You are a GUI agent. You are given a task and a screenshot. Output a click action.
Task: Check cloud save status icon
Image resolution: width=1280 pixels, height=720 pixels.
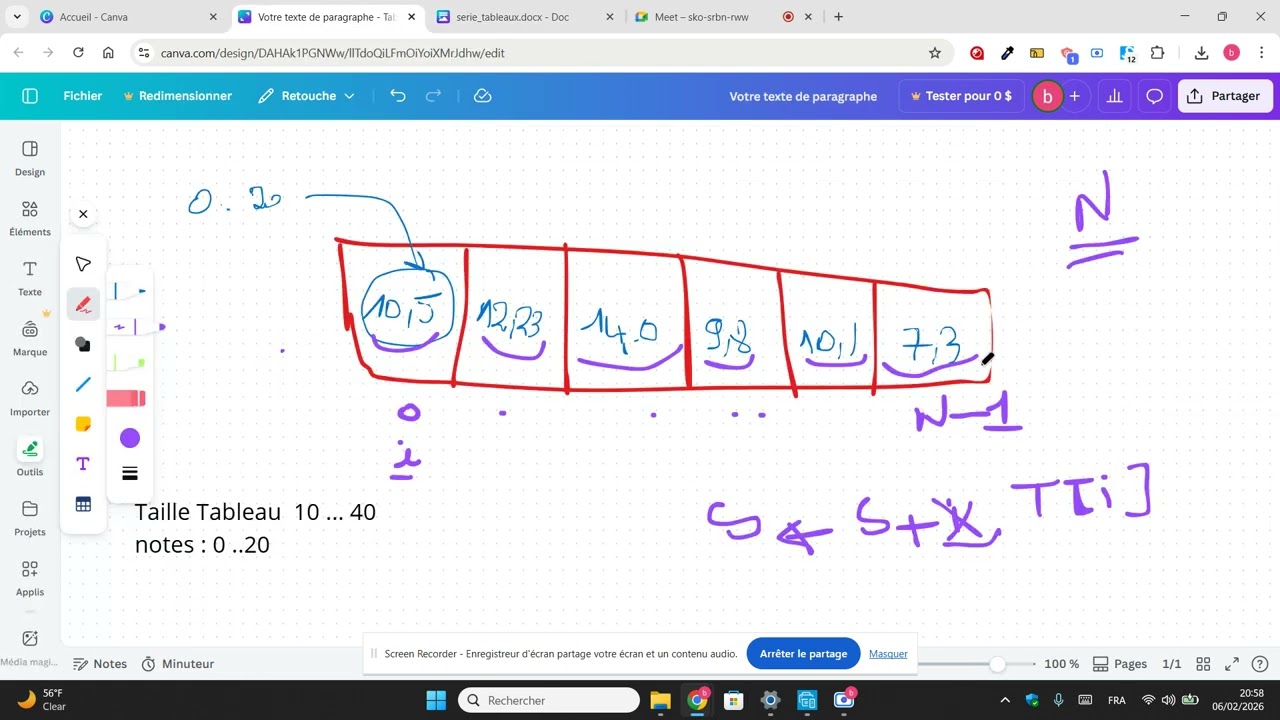pos(482,96)
